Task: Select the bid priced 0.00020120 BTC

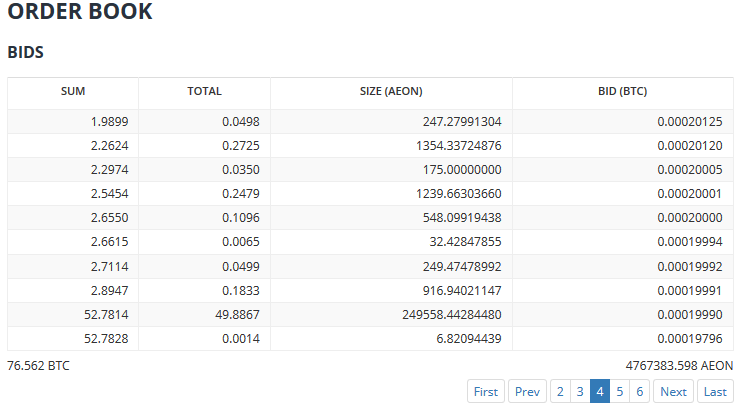Action: tap(370, 146)
